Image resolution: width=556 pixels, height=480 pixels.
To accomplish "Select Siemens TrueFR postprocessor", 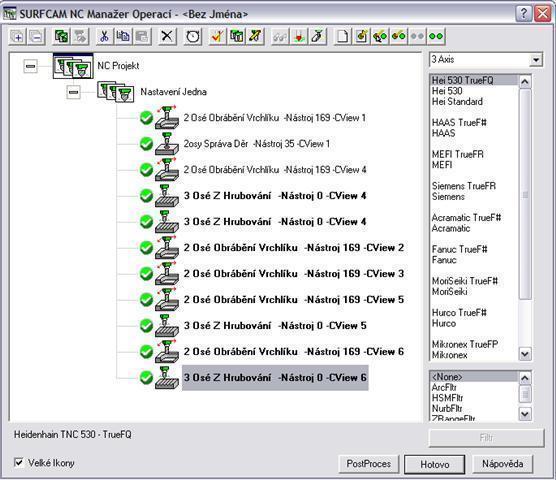I will coord(474,186).
